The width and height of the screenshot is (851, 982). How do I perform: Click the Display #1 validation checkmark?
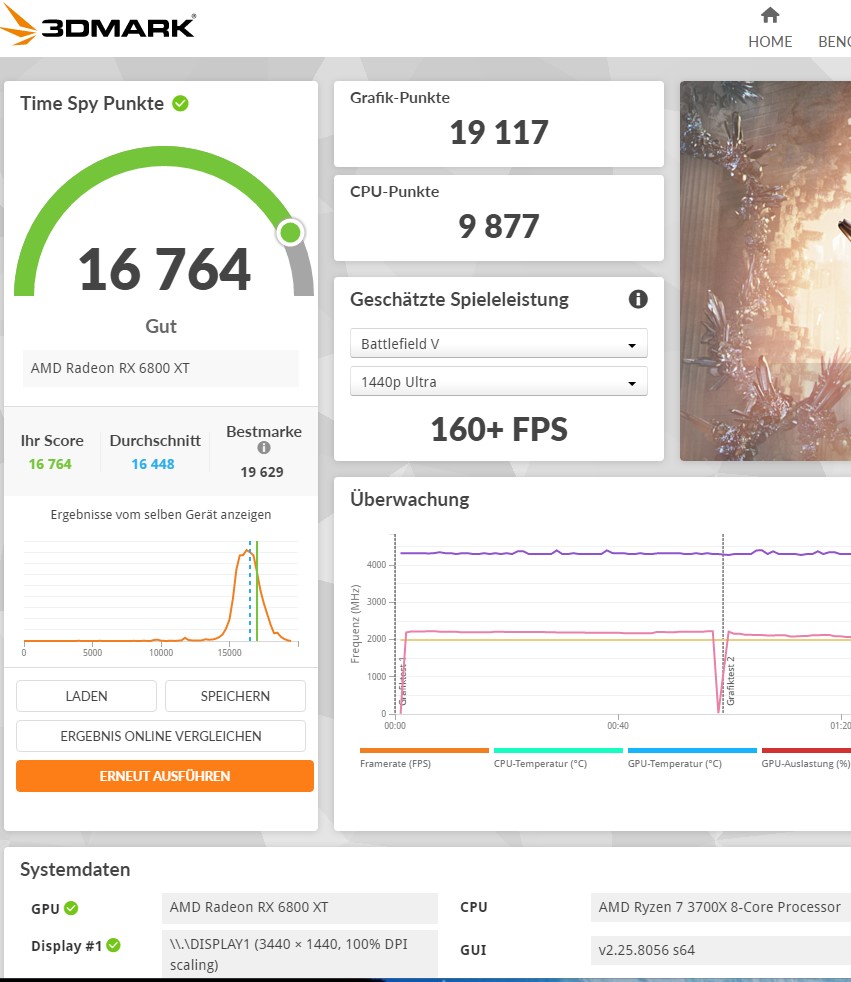[113, 945]
